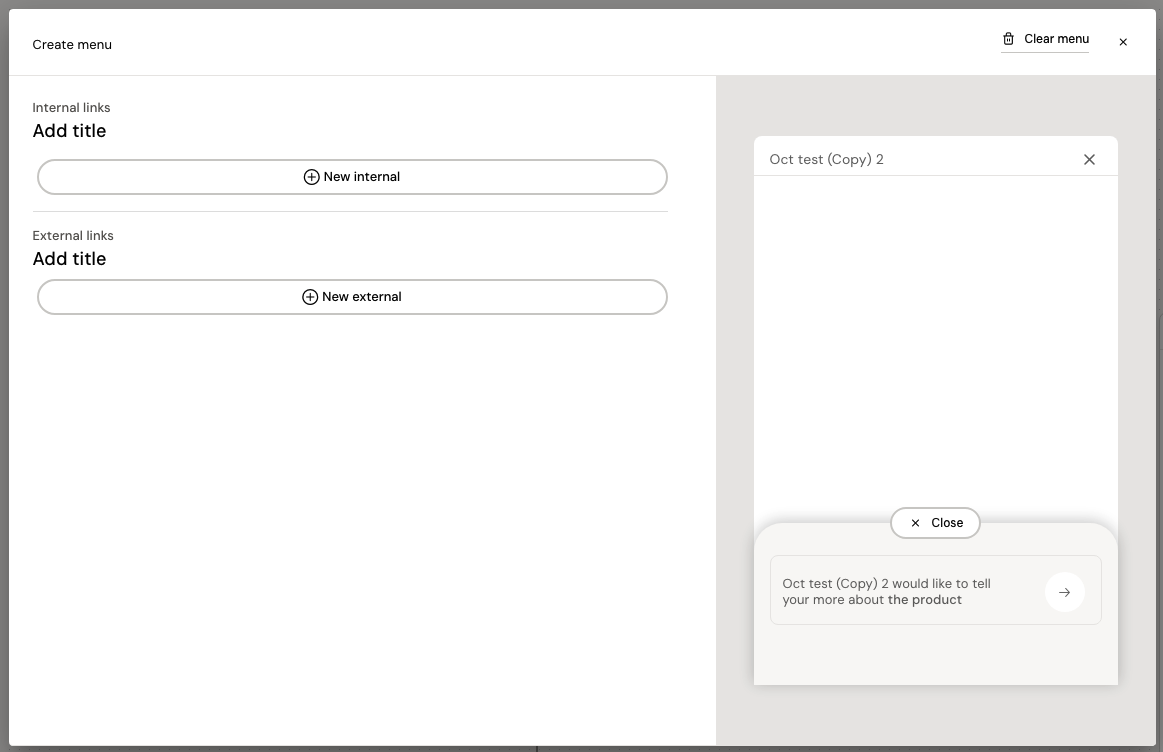The width and height of the screenshot is (1163, 752).
Task: Select the Internal links section label
Action: click(x=71, y=108)
